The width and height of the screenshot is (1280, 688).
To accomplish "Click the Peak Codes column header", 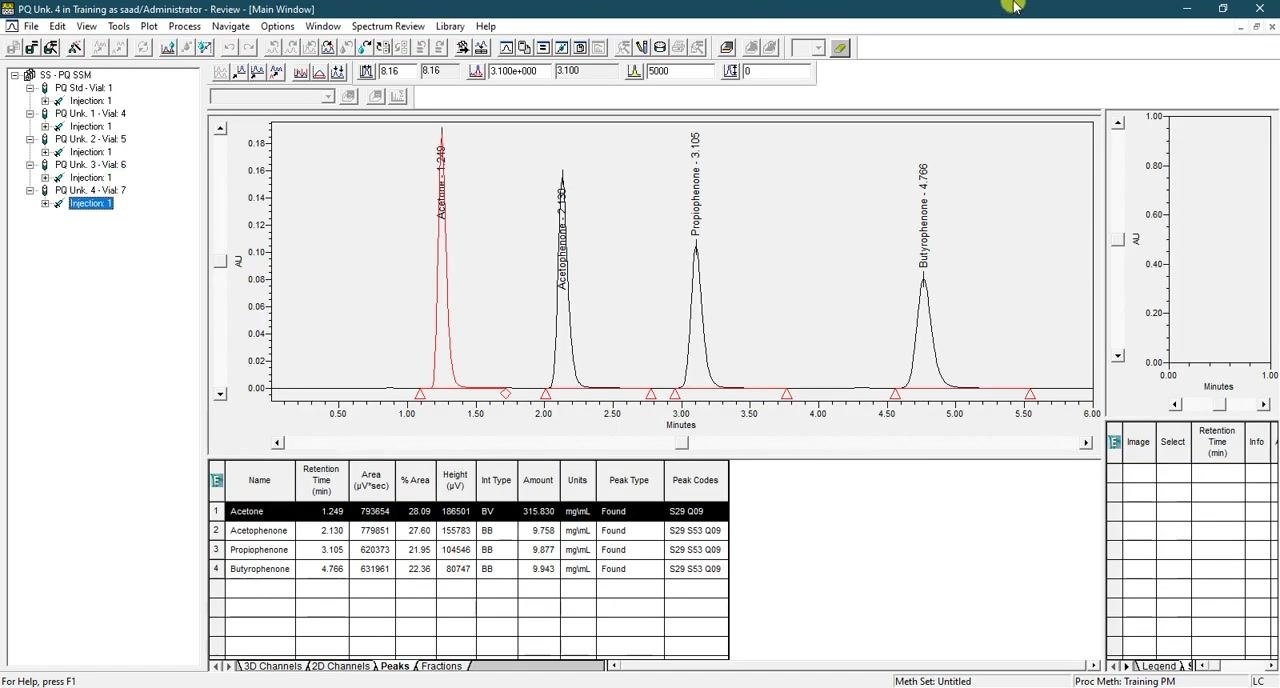I will click(x=695, y=480).
